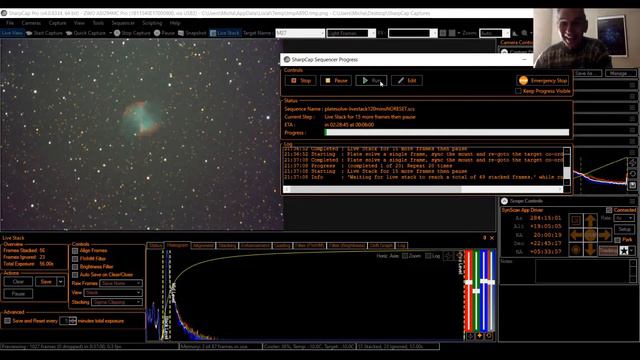Expand the Quick Capture dropdown arrow
The image size is (640, 360).
(x=111, y=33)
